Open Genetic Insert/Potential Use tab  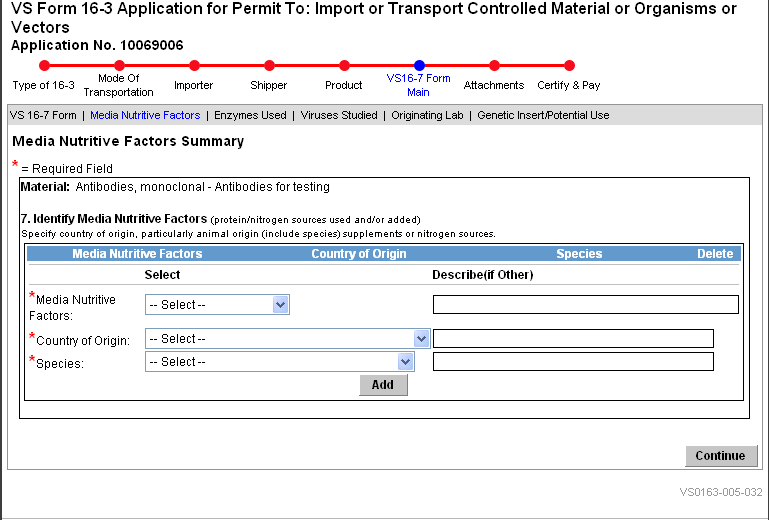click(543, 116)
